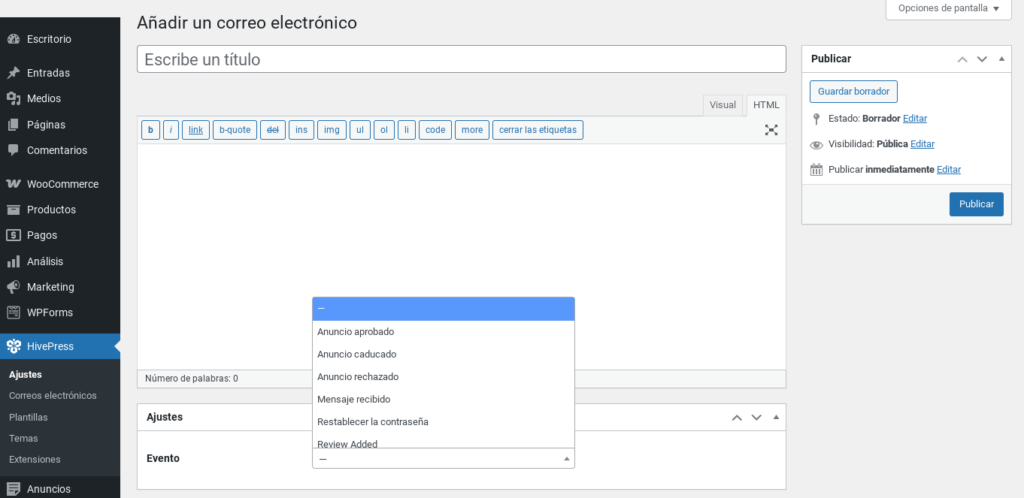Click the ins quicktag button
Screen dimensions: 1024x498
tap(301, 130)
